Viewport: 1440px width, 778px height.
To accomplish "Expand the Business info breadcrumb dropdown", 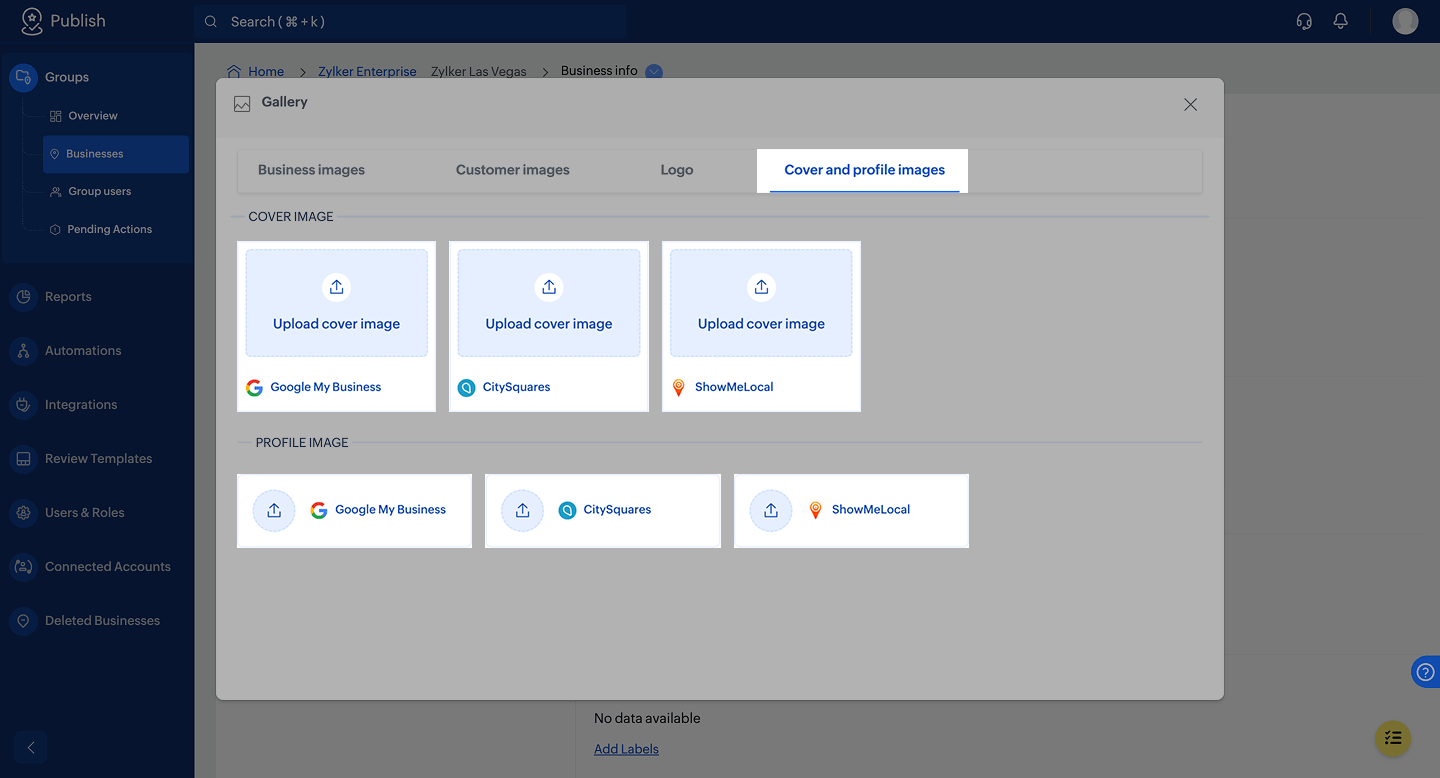I will [x=654, y=71].
